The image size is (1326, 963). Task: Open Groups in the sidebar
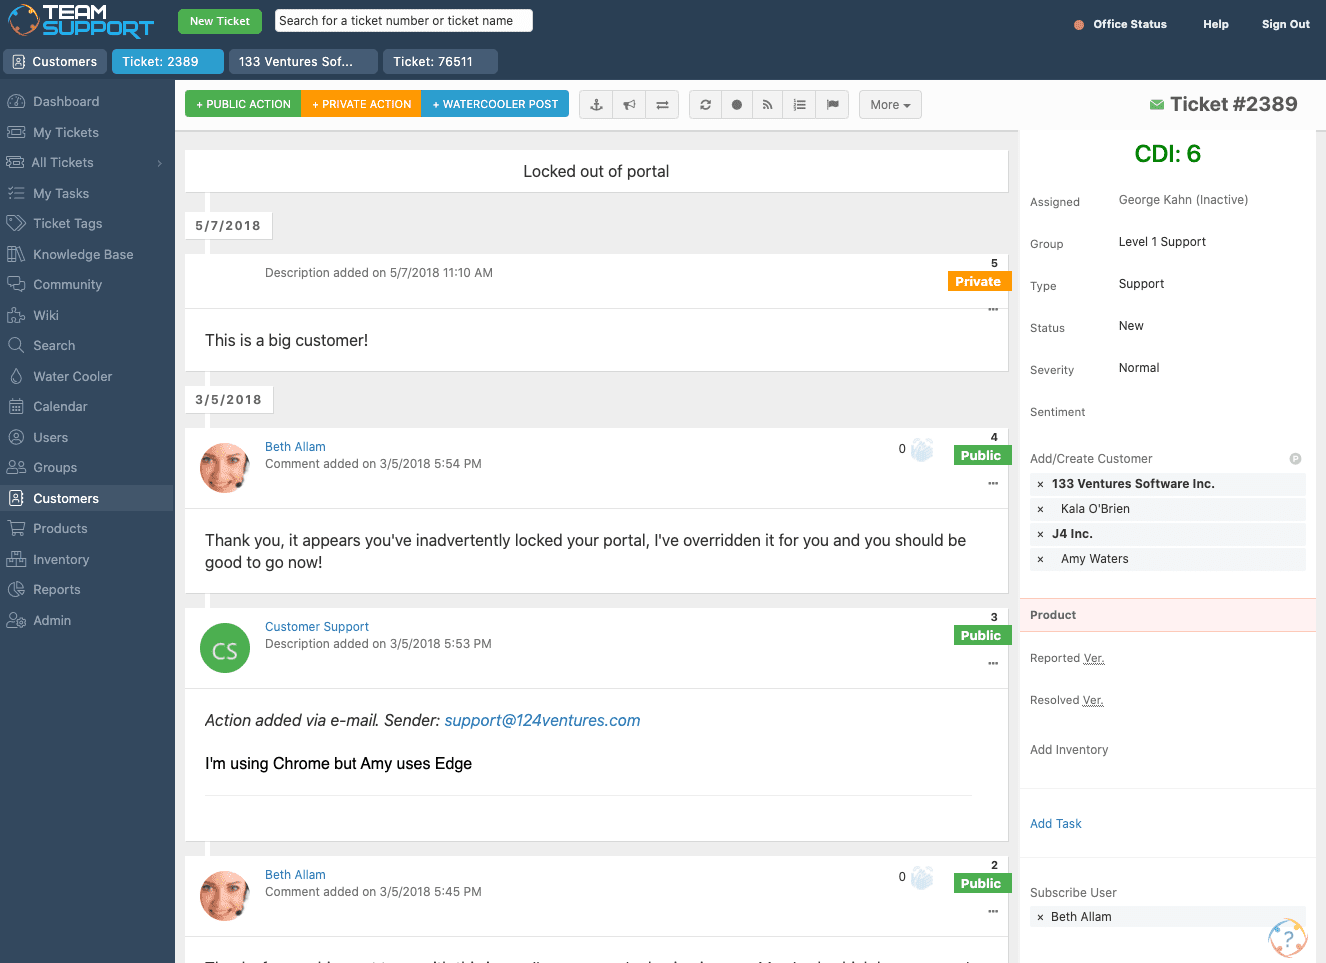[55, 467]
